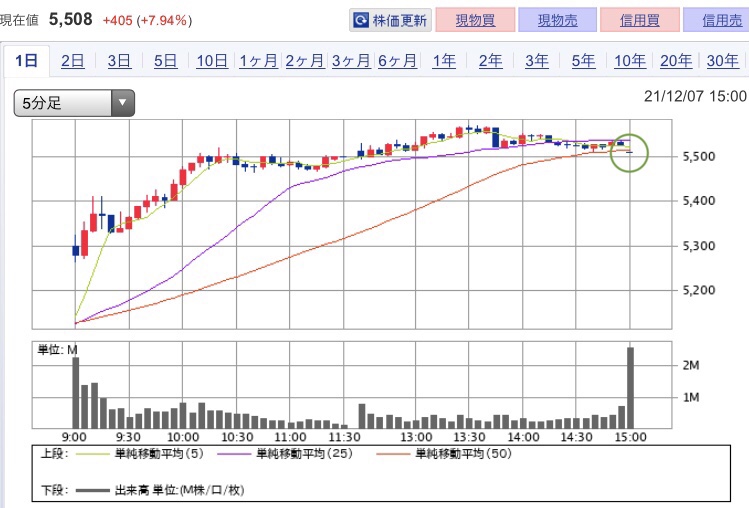Open the 5分足 interval dropdown
Viewport: 749px width, 508px height.
pos(74,103)
